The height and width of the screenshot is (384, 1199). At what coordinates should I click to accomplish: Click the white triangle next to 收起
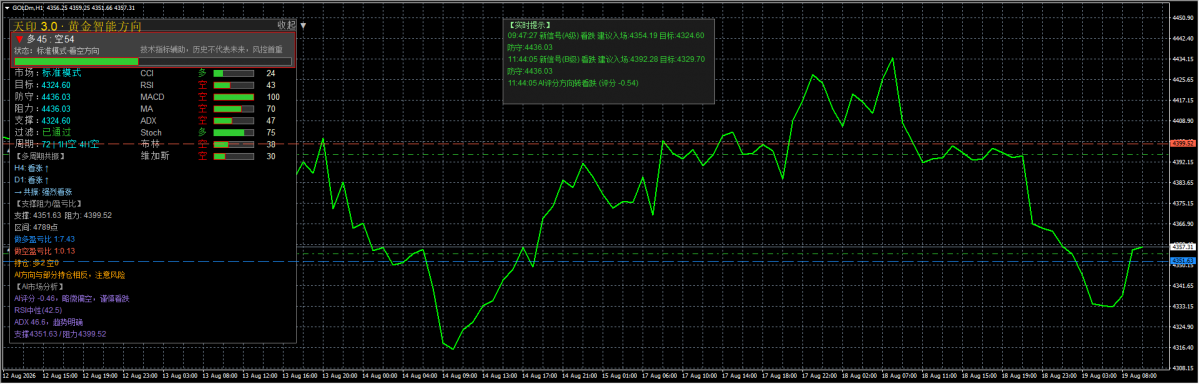point(303,25)
